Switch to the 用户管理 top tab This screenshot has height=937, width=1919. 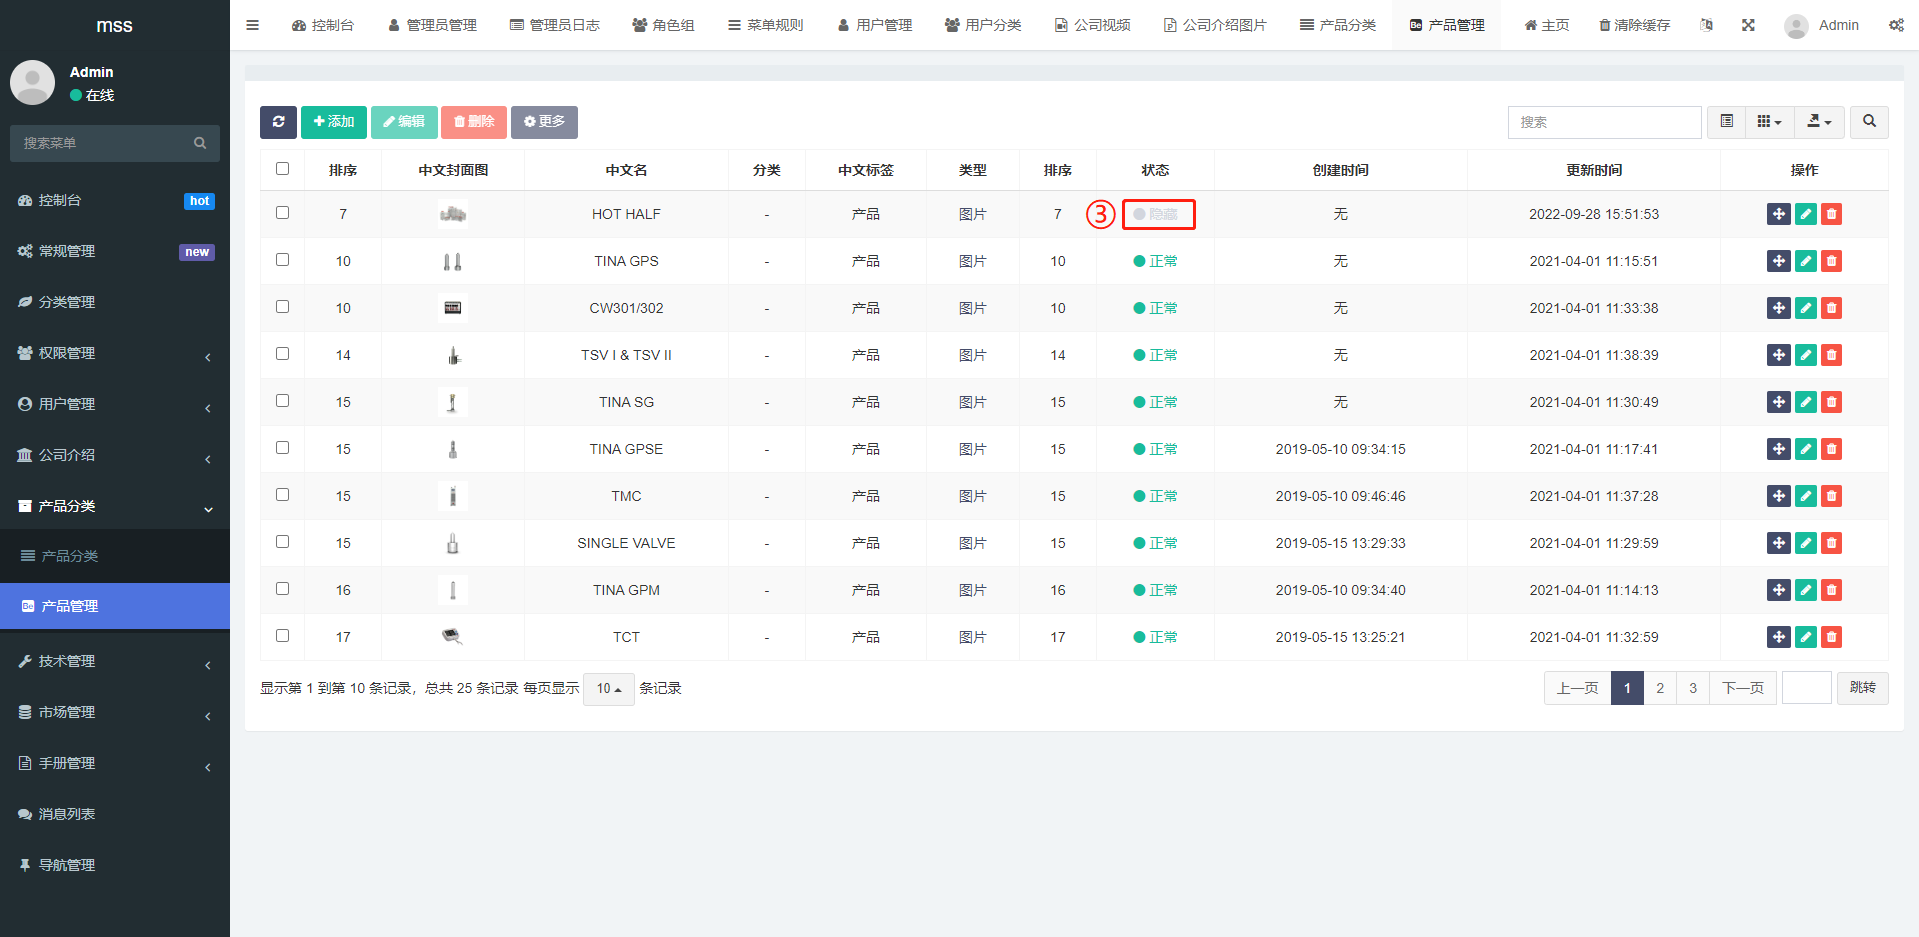[x=875, y=25]
